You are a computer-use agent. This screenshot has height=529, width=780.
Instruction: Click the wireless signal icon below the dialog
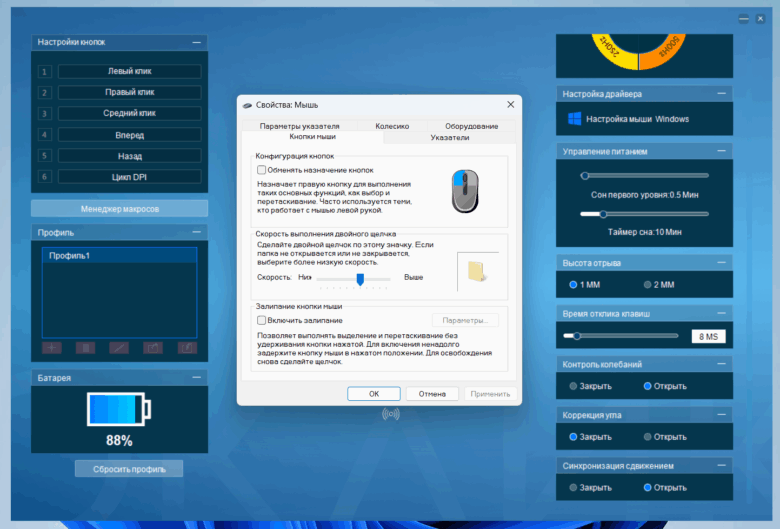click(x=391, y=414)
